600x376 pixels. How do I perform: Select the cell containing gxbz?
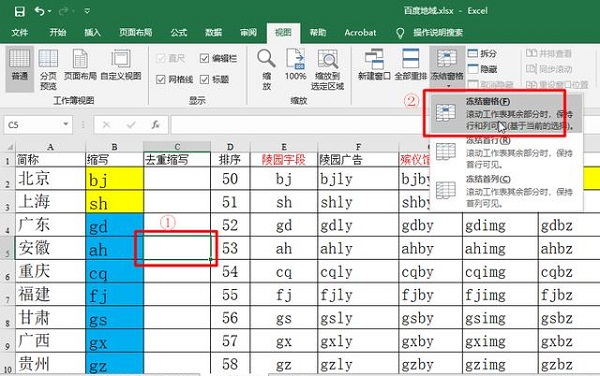(x=569, y=341)
